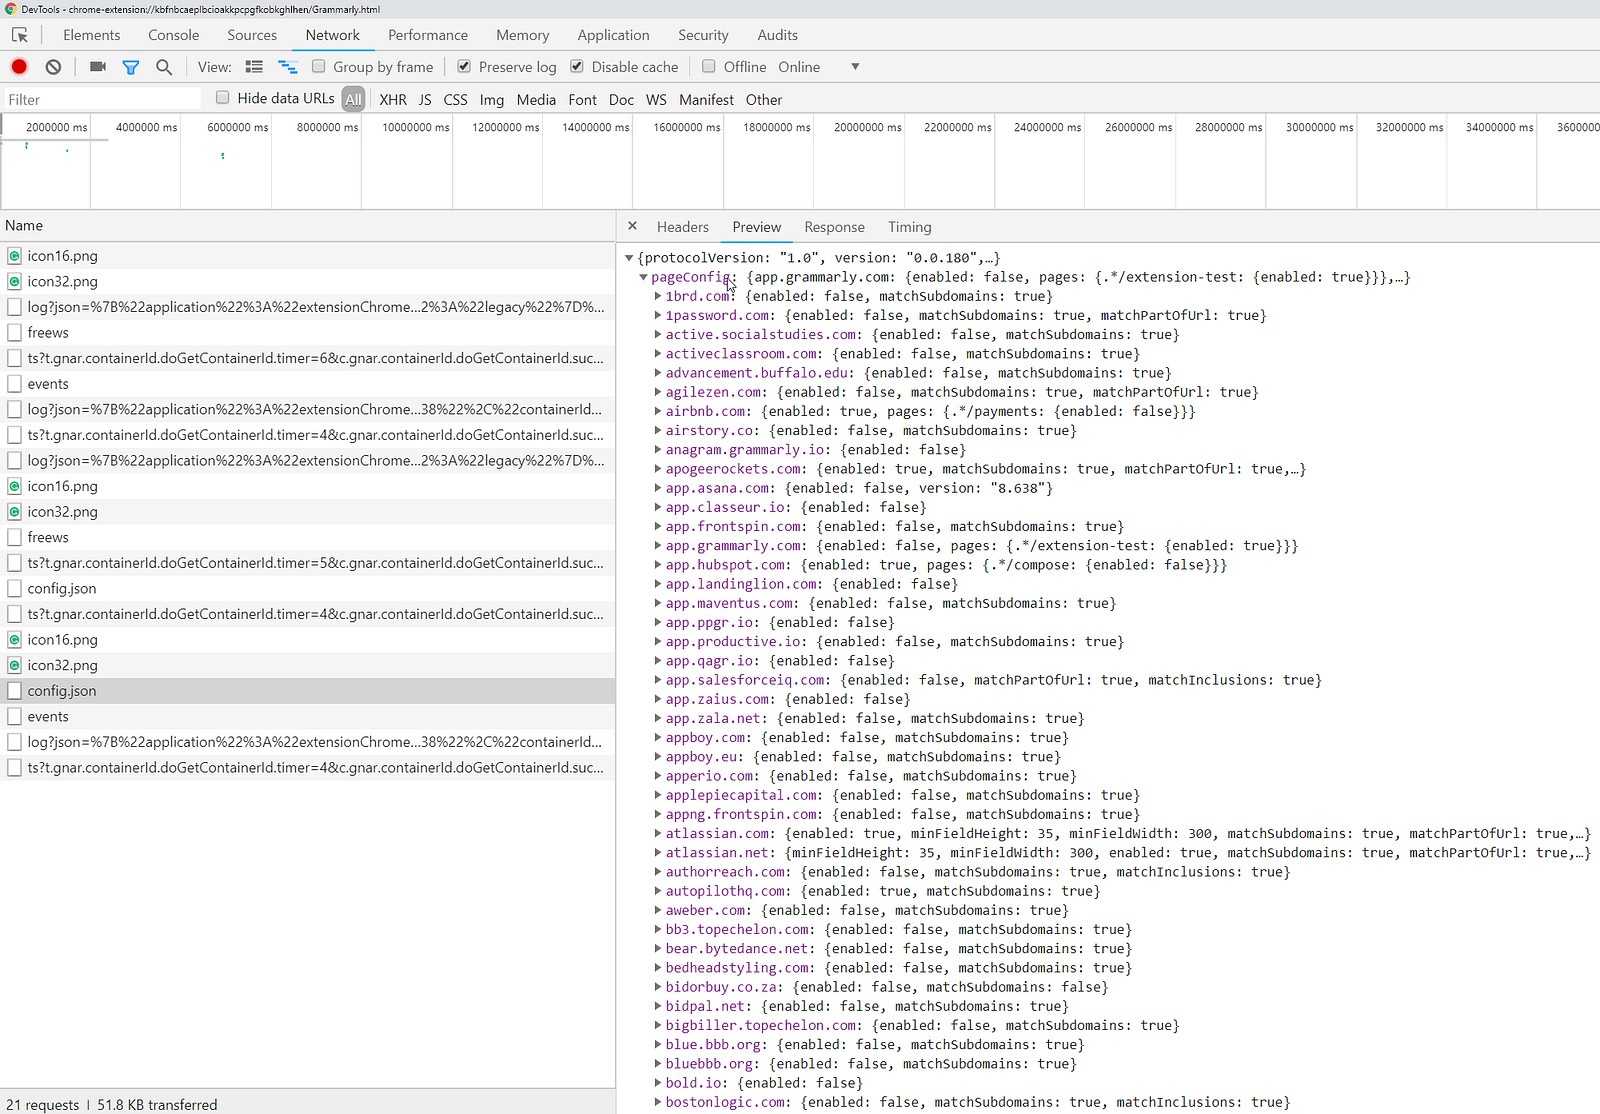Switch to the Console panel tab
The height and width of the screenshot is (1114, 1600).
coord(173,35)
